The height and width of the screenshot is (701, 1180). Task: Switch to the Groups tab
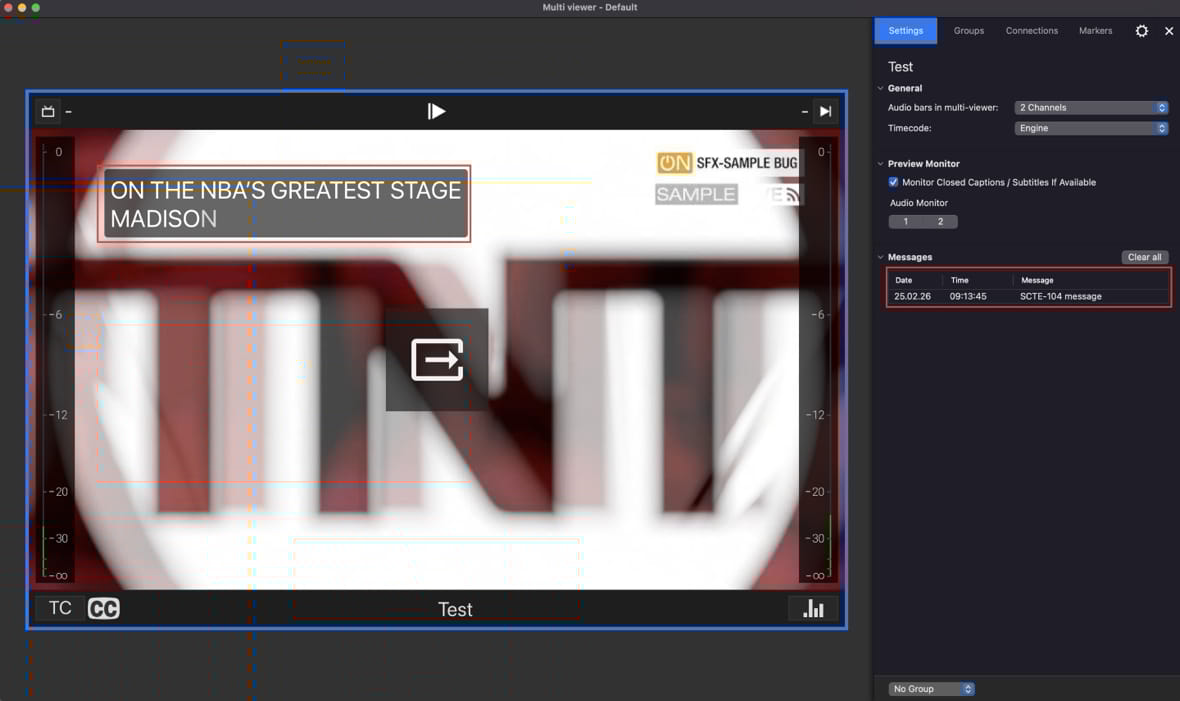(968, 31)
